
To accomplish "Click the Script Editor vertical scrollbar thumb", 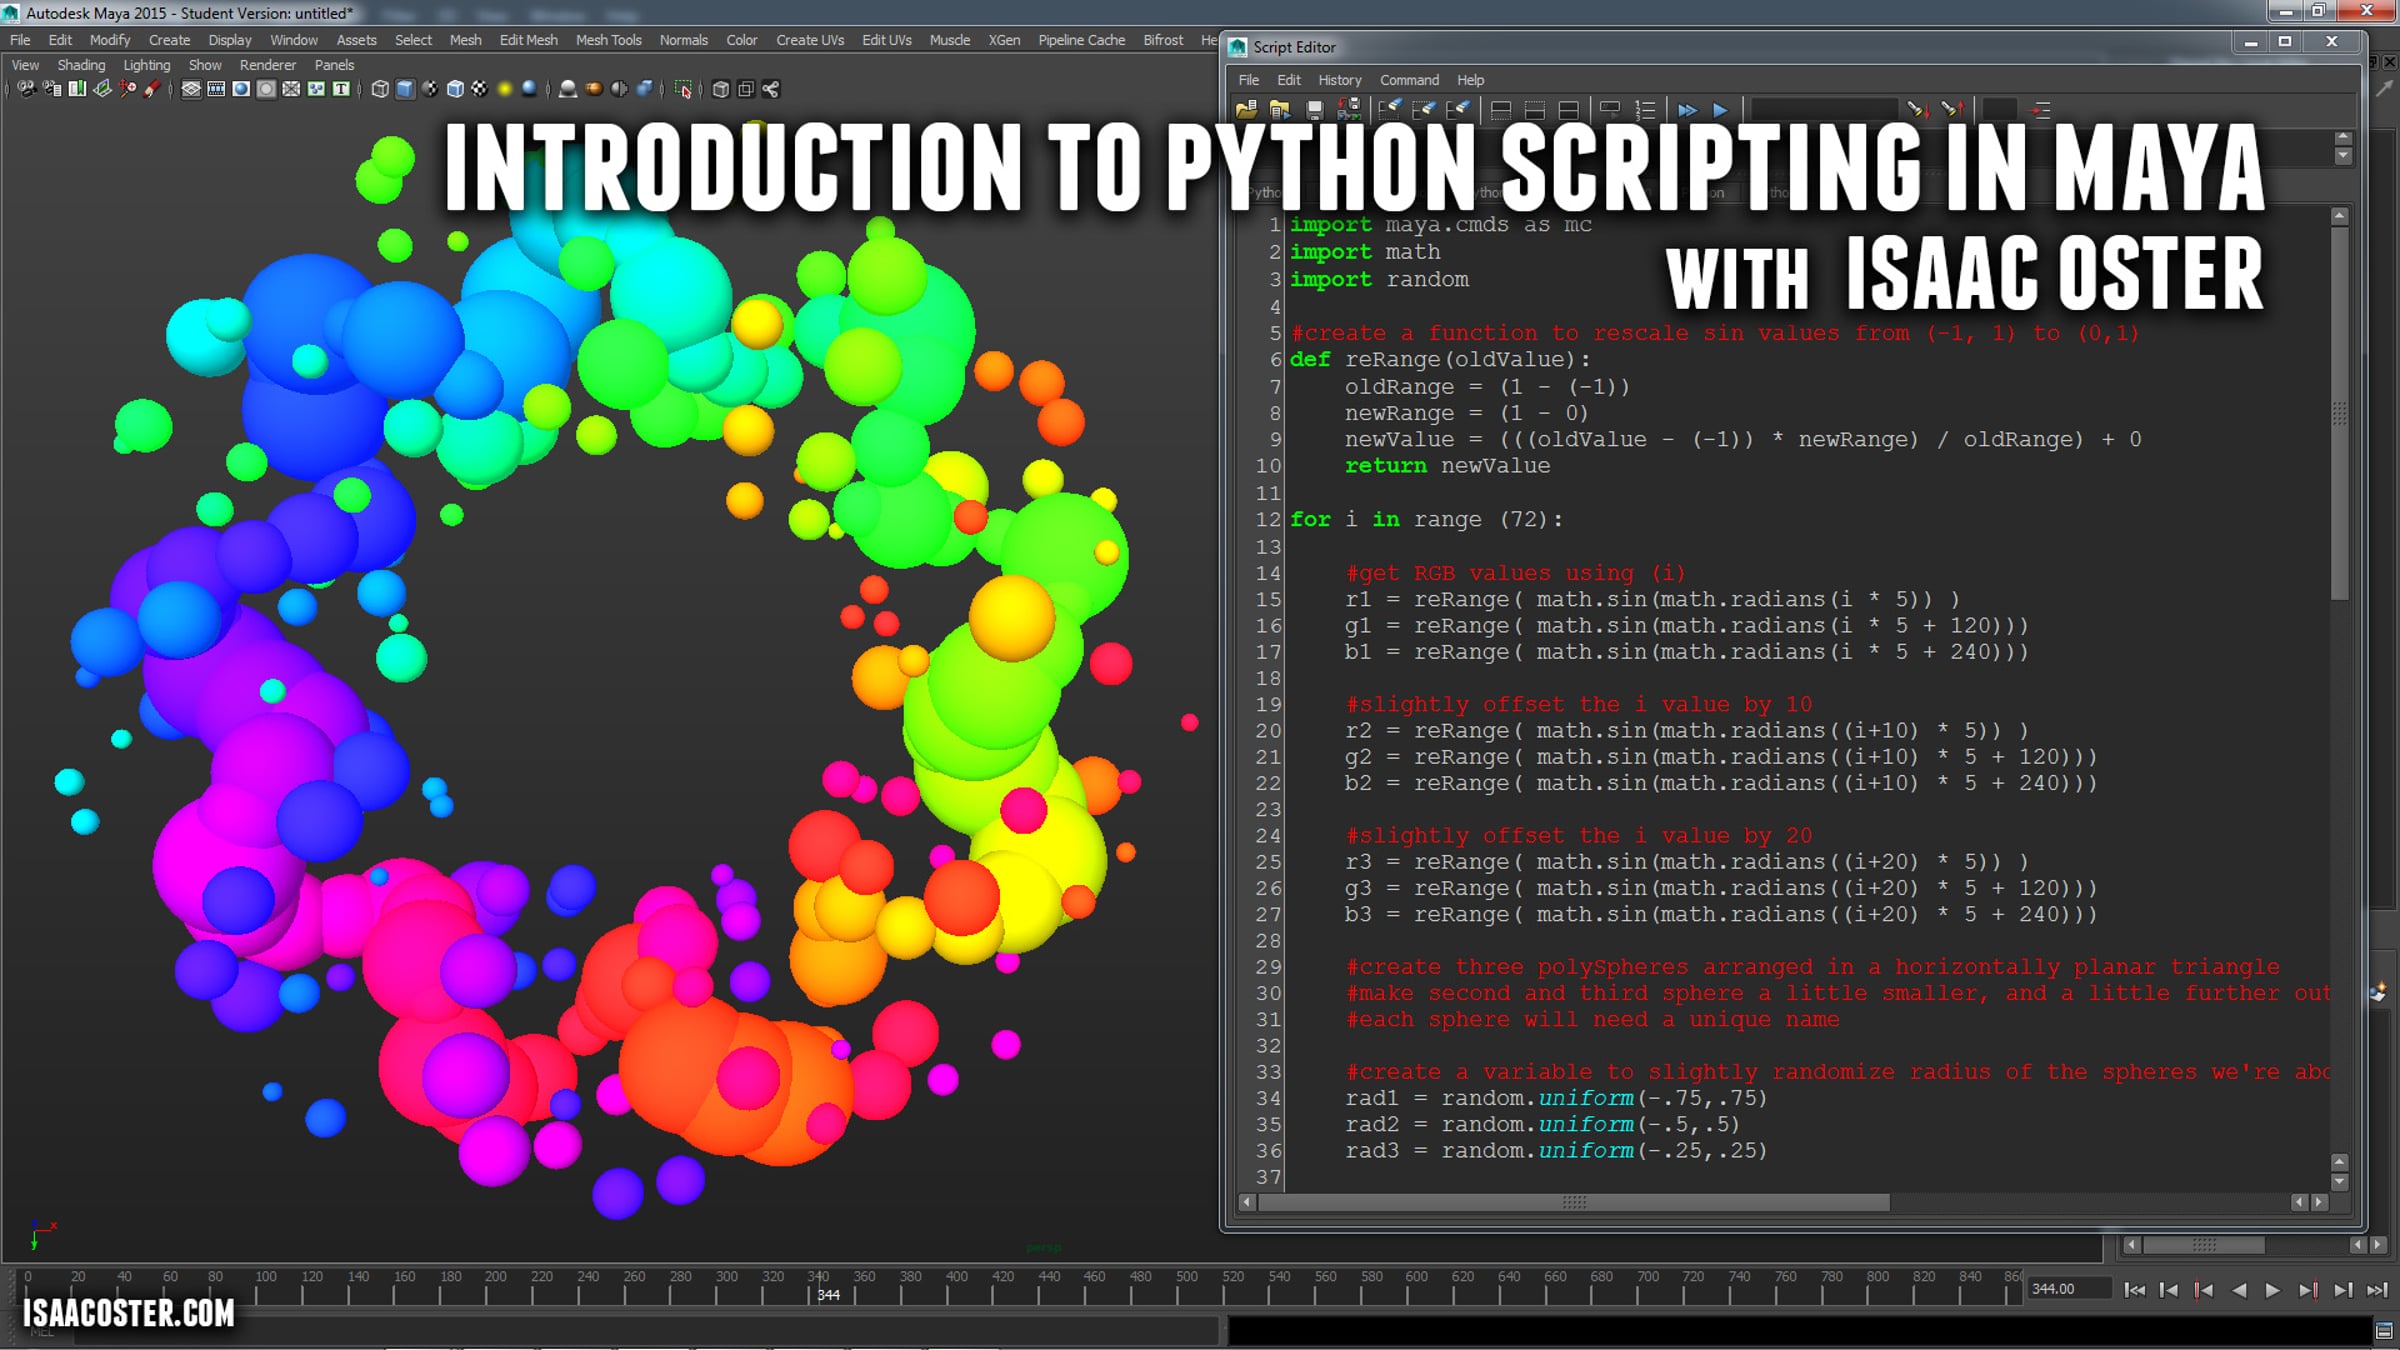I will [x=2339, y=413].
